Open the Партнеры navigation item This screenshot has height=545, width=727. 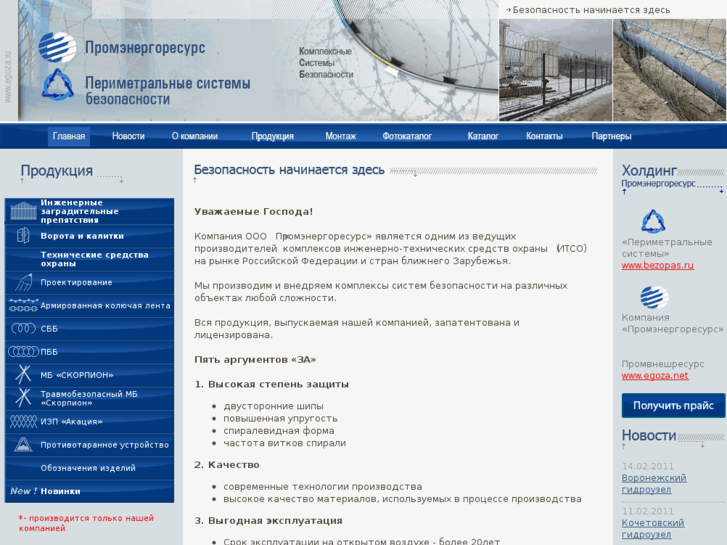point(612,136)
